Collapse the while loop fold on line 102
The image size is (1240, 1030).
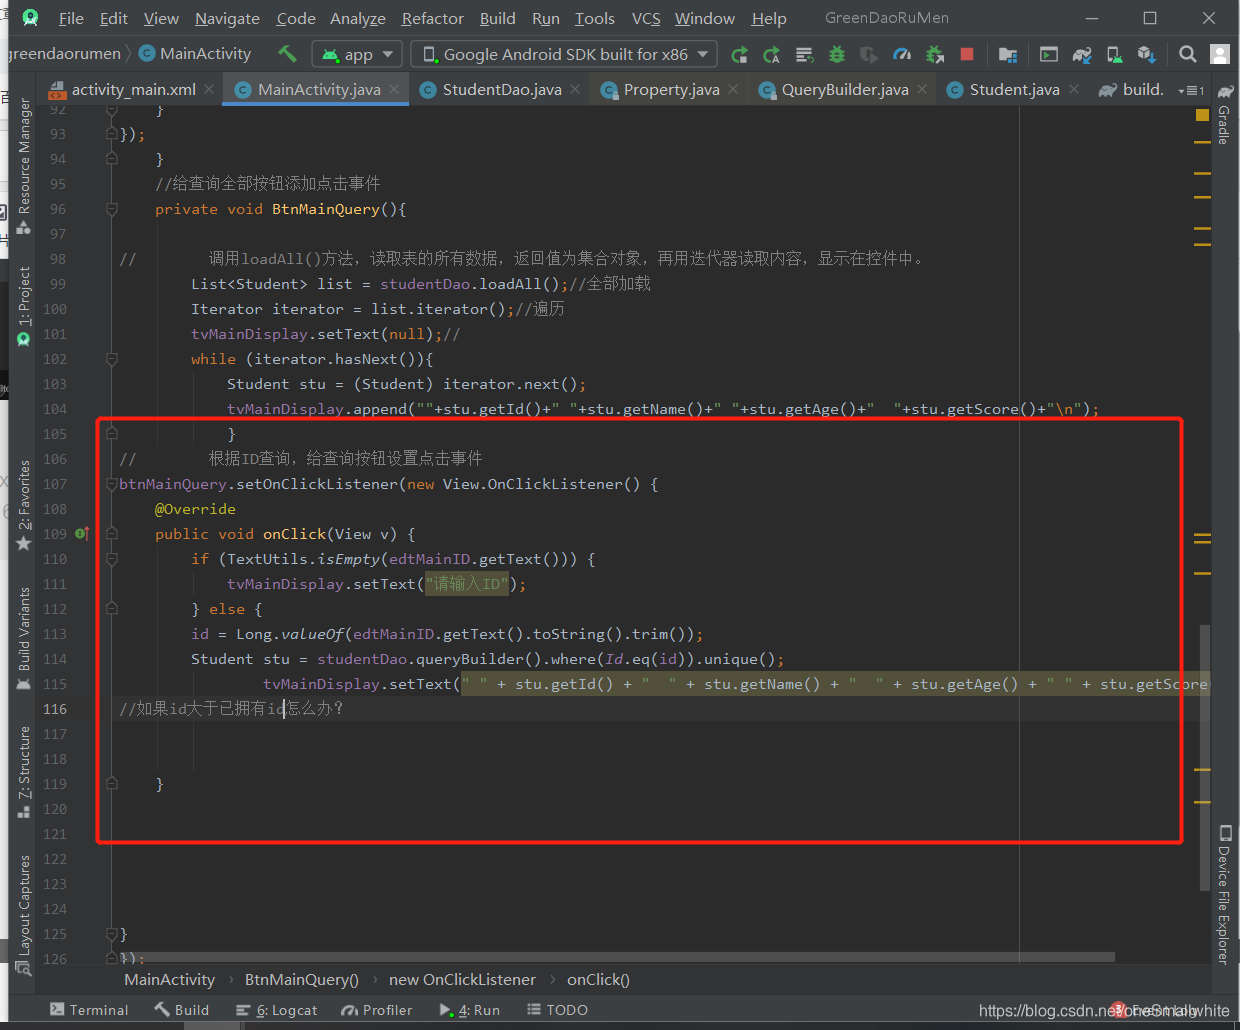pyautogui.click(x=112, y=359)
